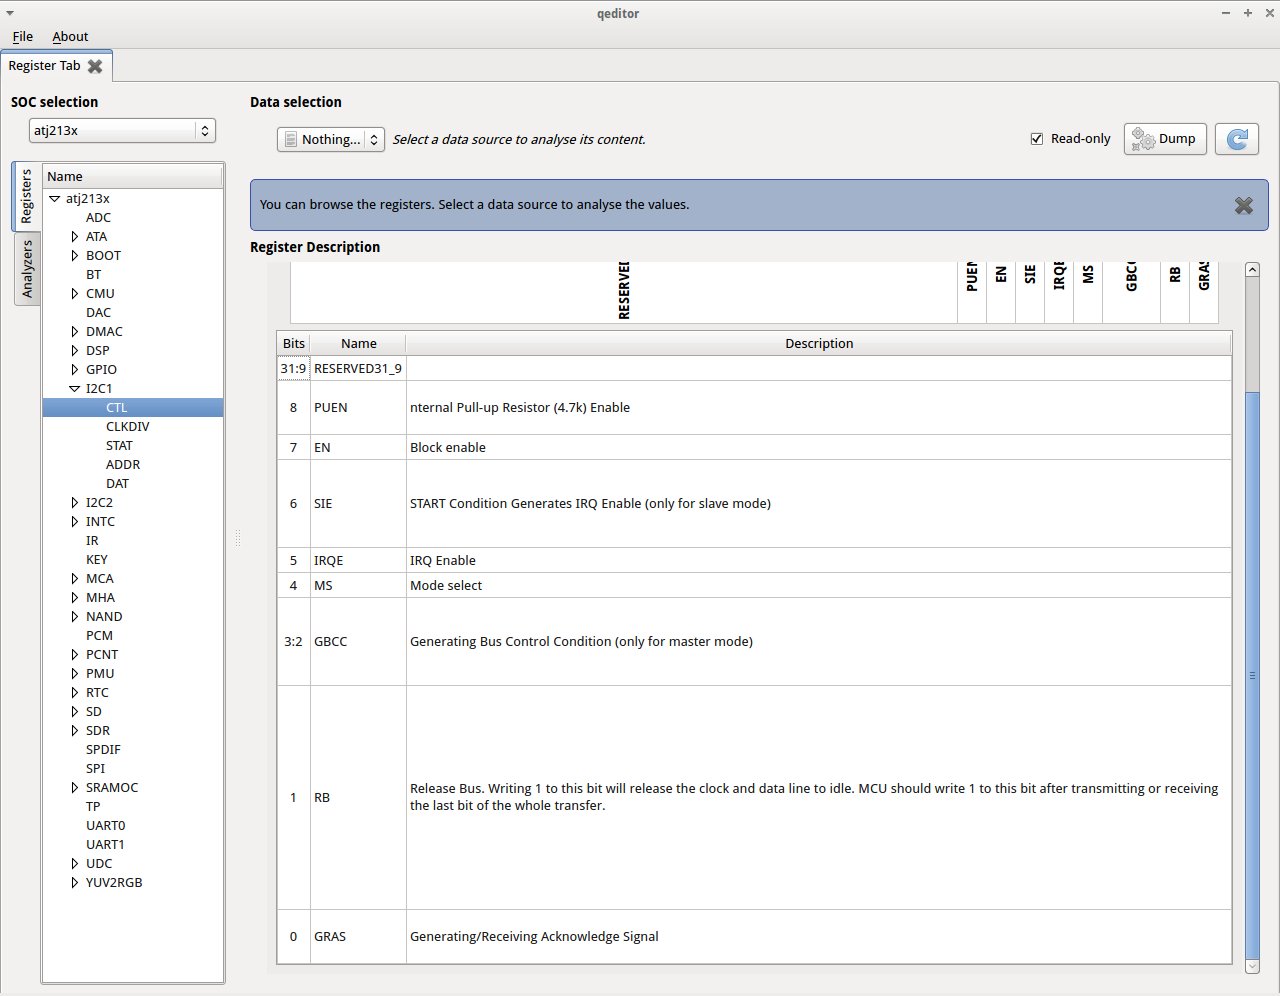This screenshot has width=1280, height=996.
Task: Switch to the Analyzers side tab
Action: (x=27, y=268)
